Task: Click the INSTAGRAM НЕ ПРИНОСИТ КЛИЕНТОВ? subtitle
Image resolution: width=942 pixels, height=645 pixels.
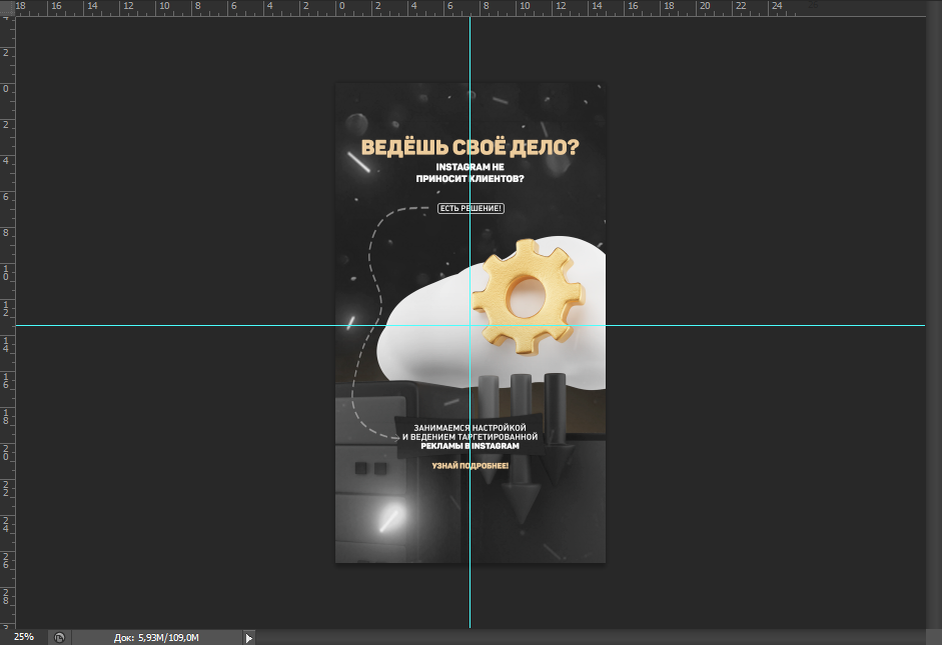Action: tap(470, 173)
